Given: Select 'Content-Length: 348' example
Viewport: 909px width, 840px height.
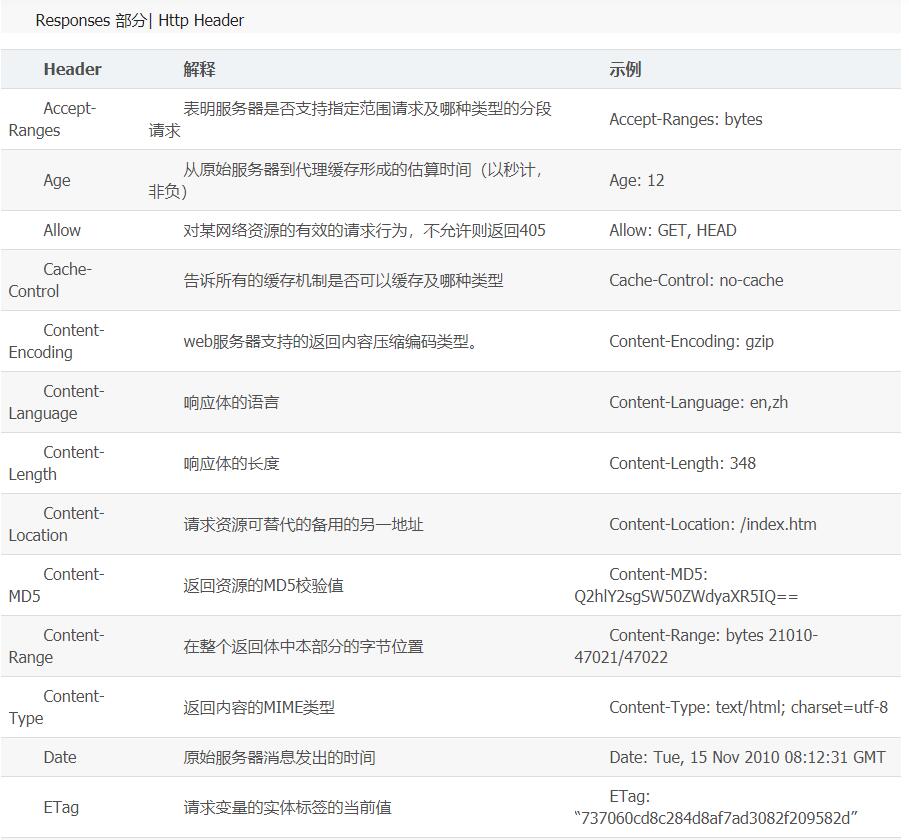Looking at the screenshot, I should pyautogui.click(x=682, y=463).
